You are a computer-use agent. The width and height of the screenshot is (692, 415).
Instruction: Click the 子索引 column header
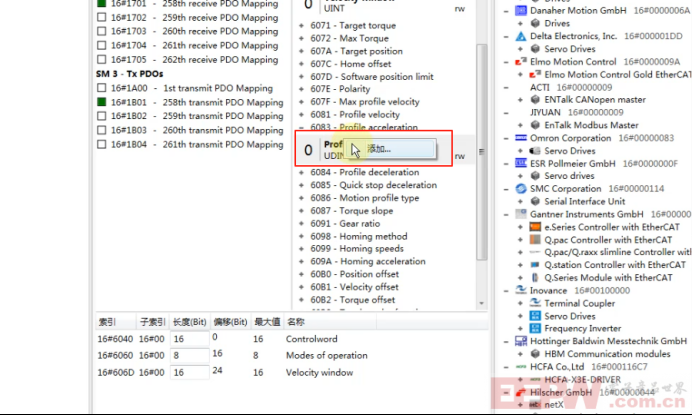point(153,322)
